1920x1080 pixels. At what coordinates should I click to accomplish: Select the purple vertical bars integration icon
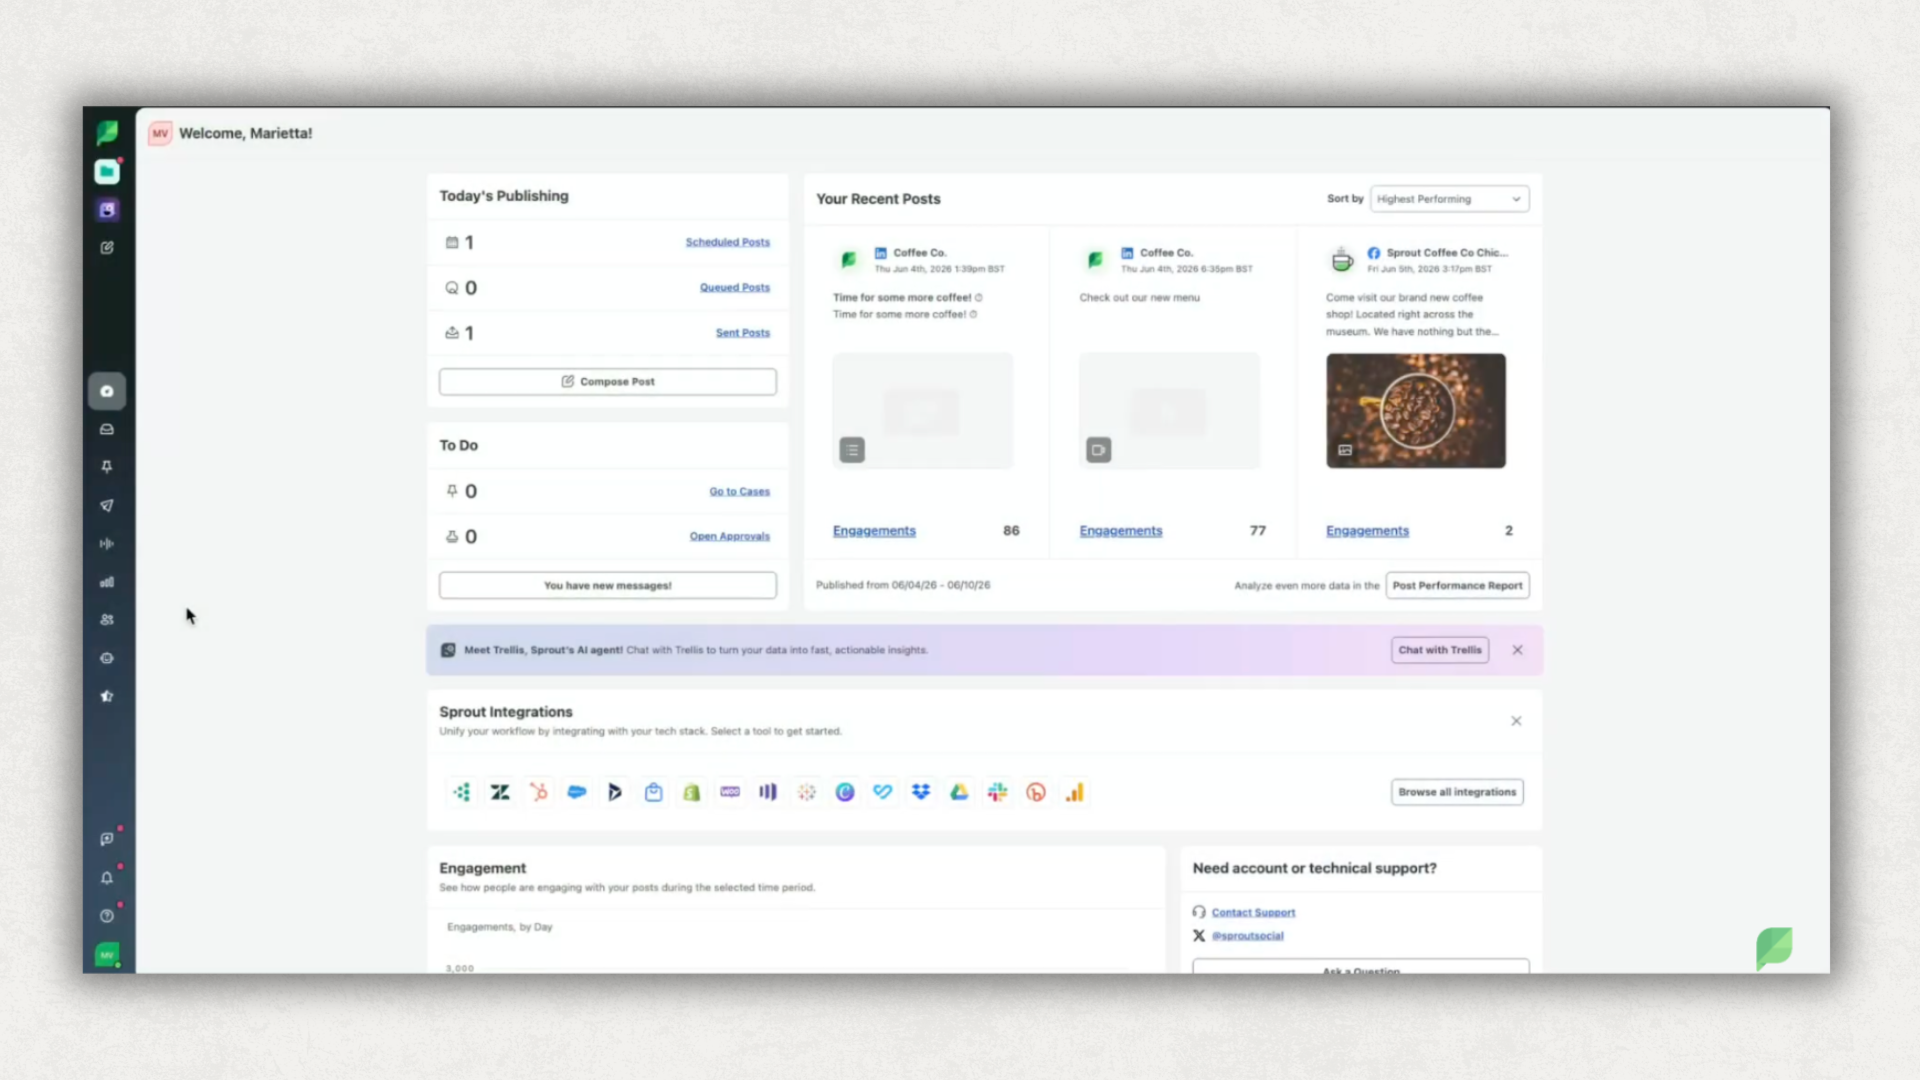pyautogui.click(x=768, y=792)
